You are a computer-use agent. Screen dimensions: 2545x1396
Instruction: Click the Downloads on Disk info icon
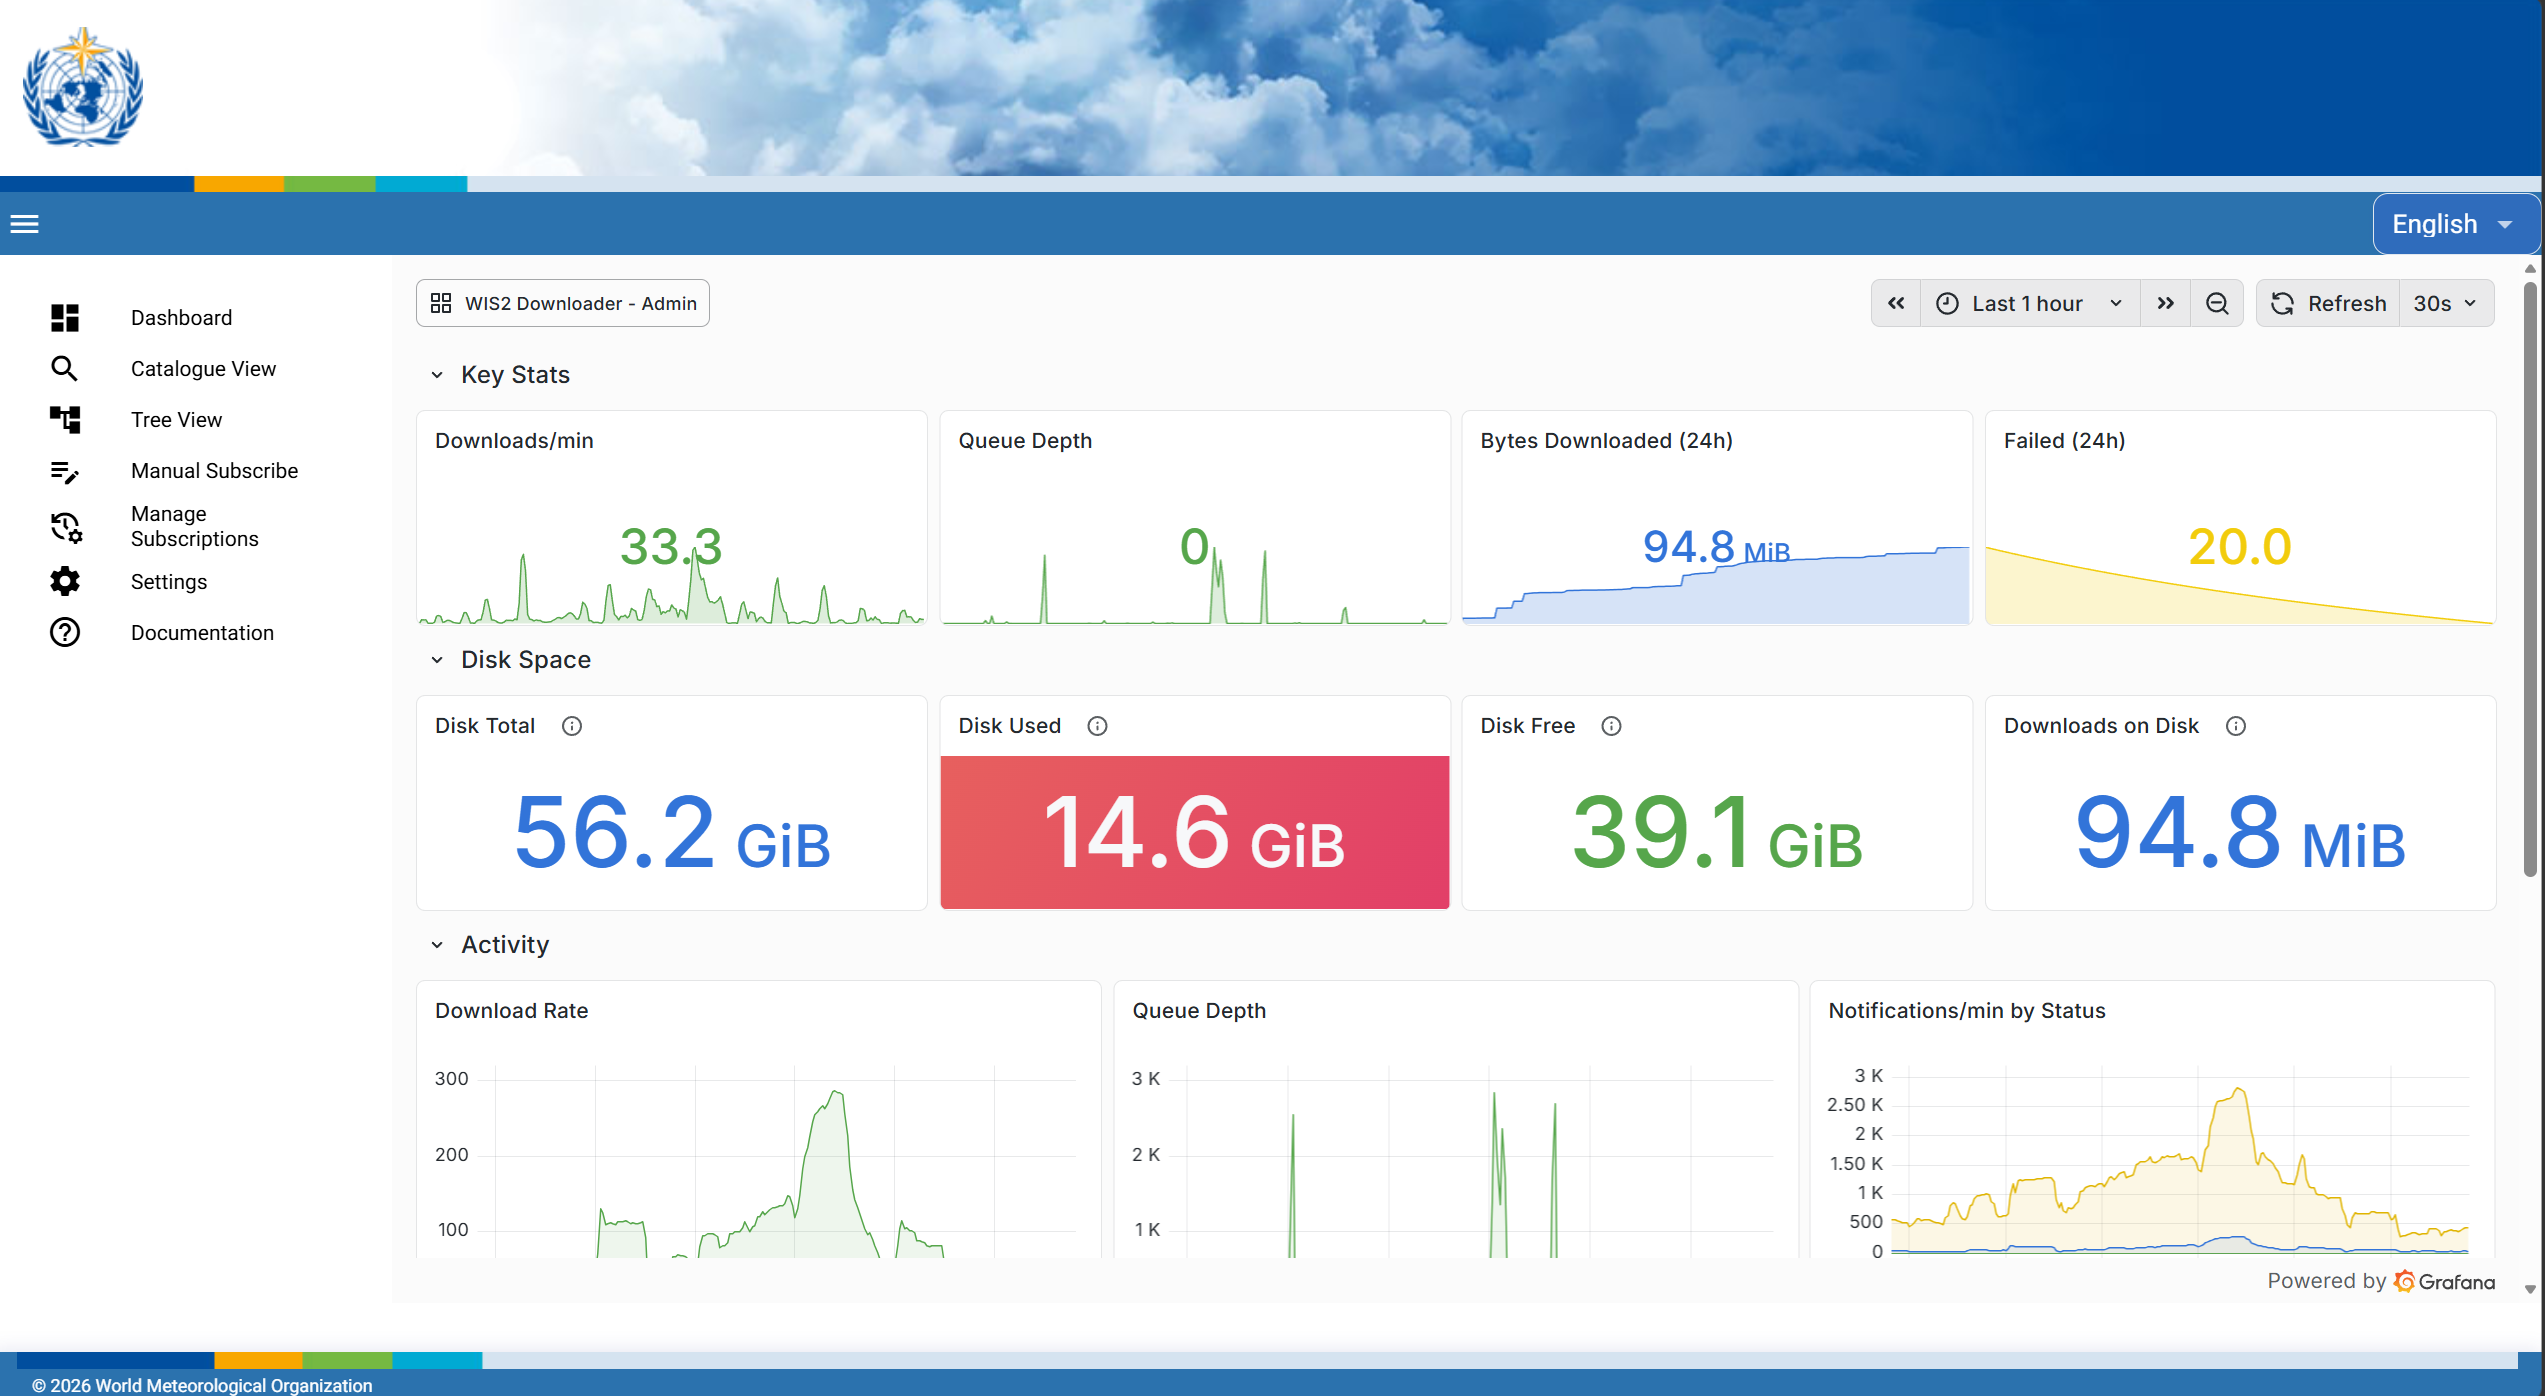point(2236,726)
